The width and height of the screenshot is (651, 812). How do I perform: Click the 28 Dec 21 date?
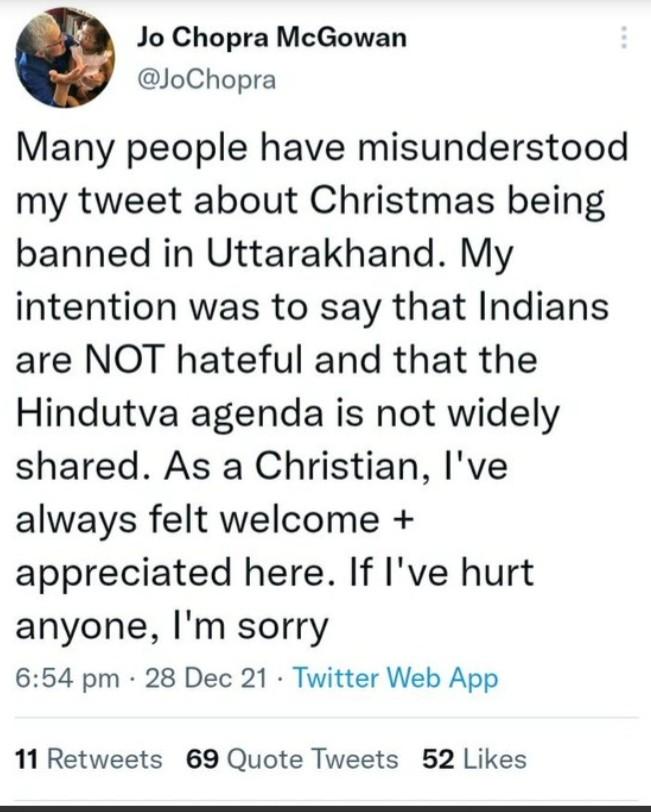pyautogui.click(x=206, y=679)
